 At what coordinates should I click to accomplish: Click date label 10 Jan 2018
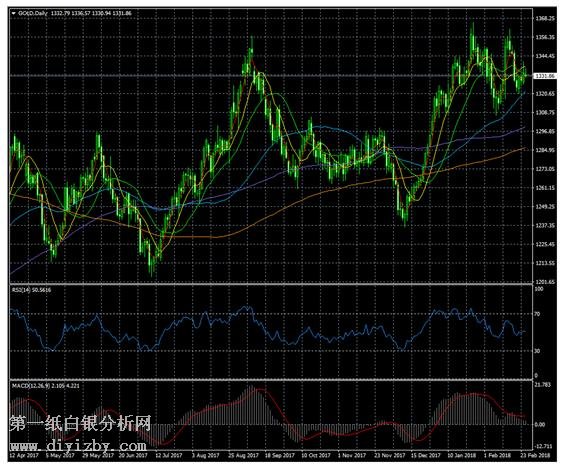(462, 456)
